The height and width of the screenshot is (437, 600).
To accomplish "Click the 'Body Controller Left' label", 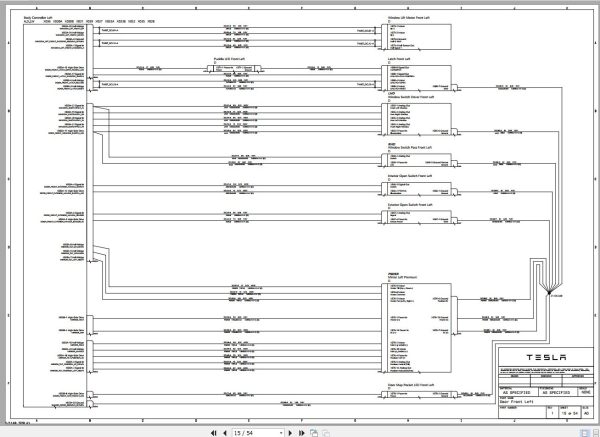I will coord(38,18).
